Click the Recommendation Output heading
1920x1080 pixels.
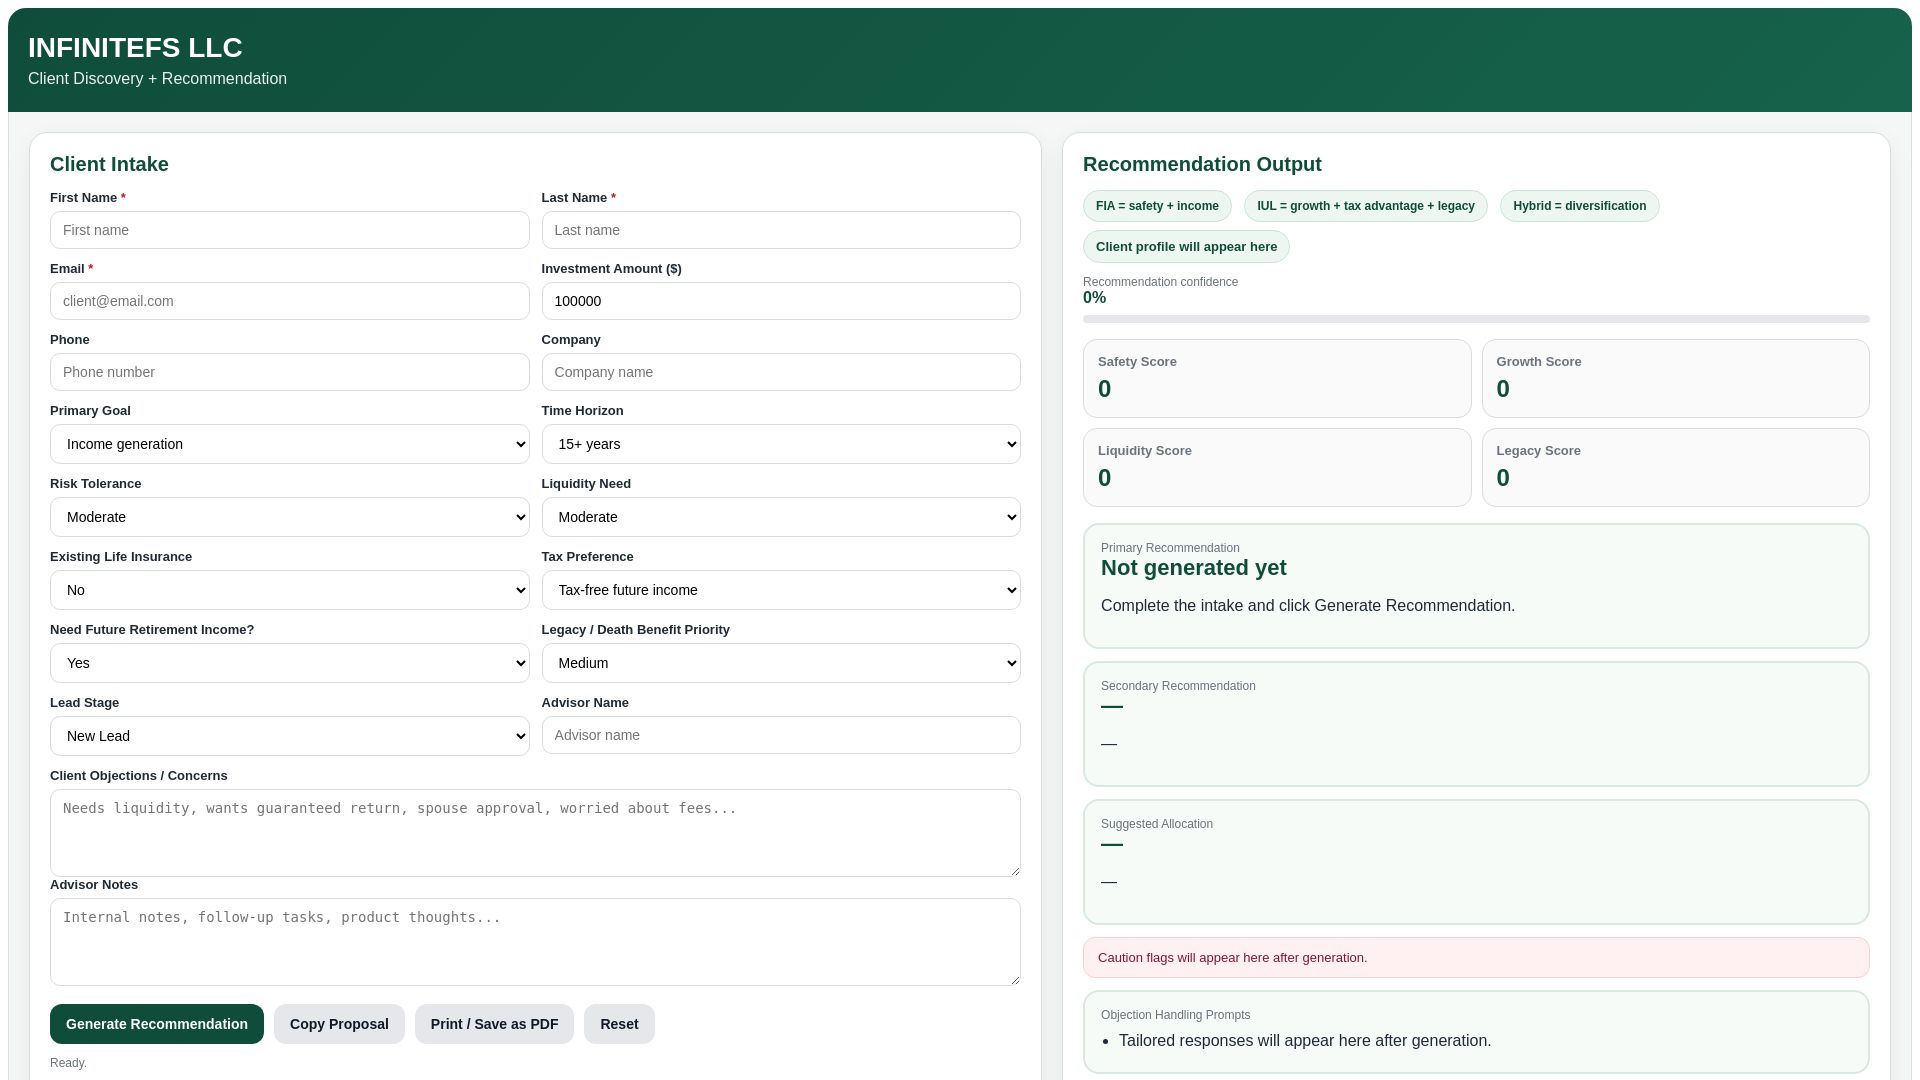(x=1202, y=164)
